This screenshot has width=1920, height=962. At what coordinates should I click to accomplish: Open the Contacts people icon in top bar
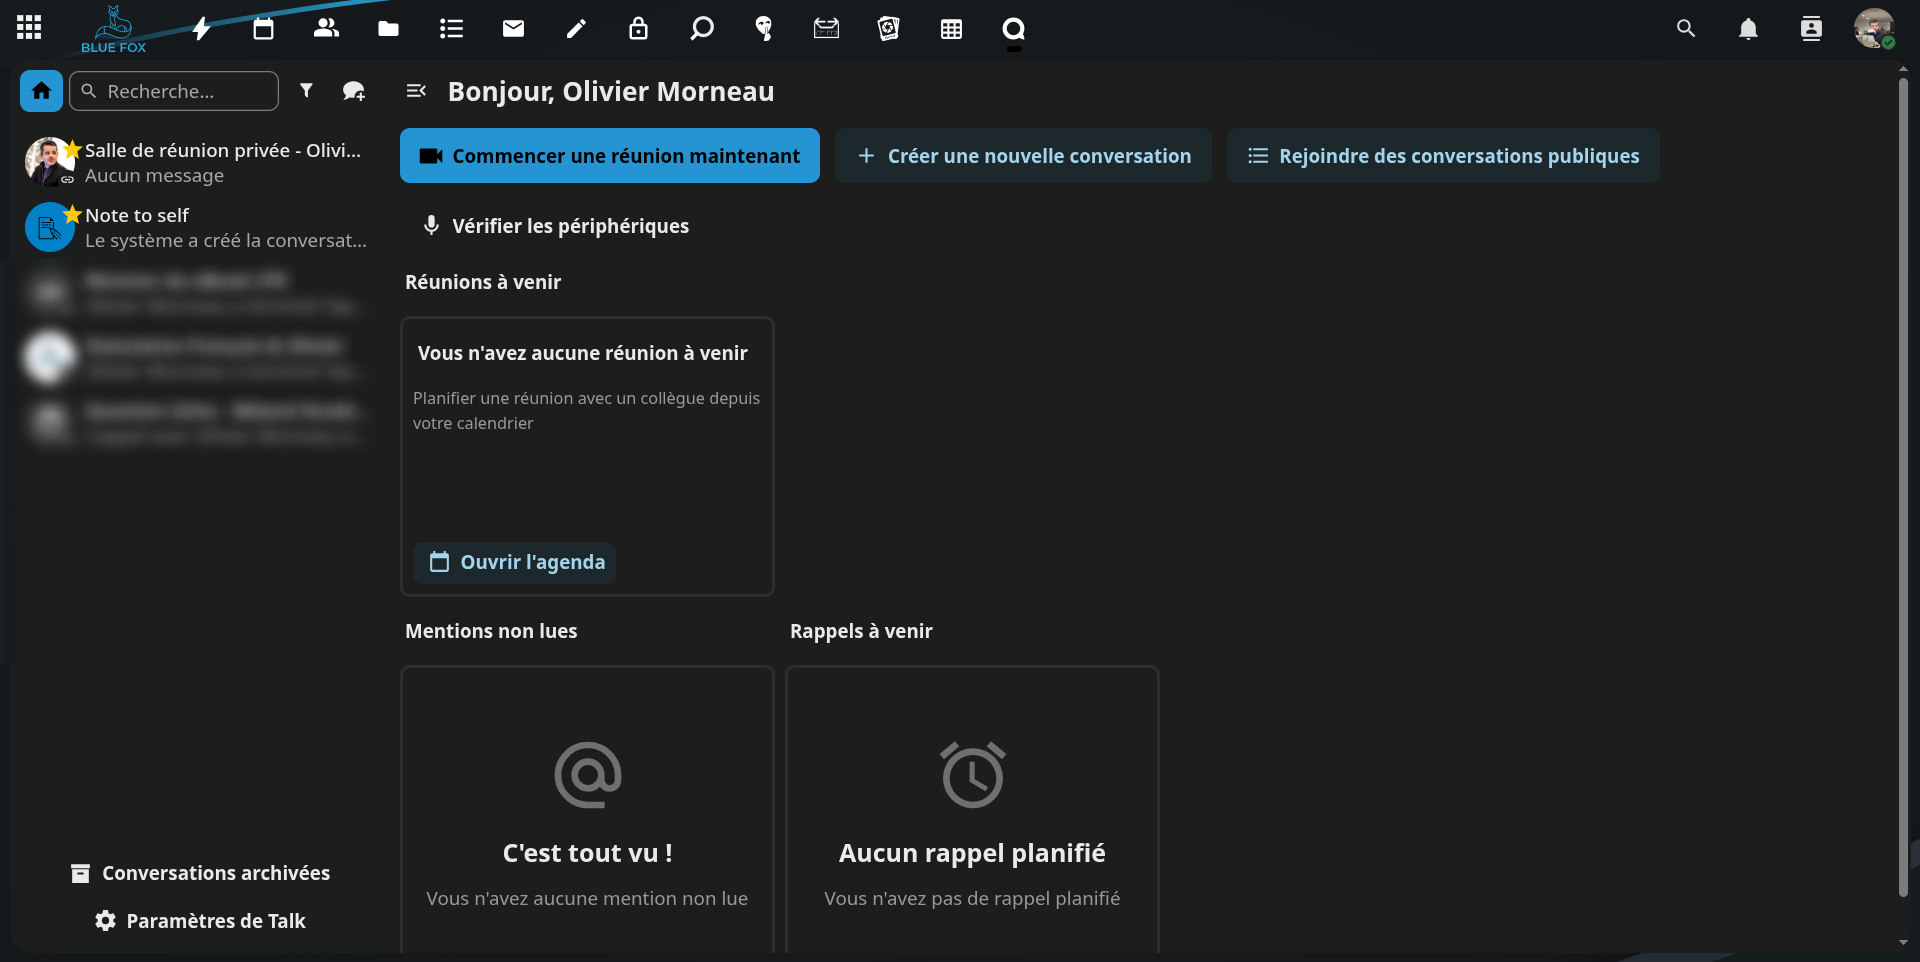pyautogui.click(x=326, y=29)
